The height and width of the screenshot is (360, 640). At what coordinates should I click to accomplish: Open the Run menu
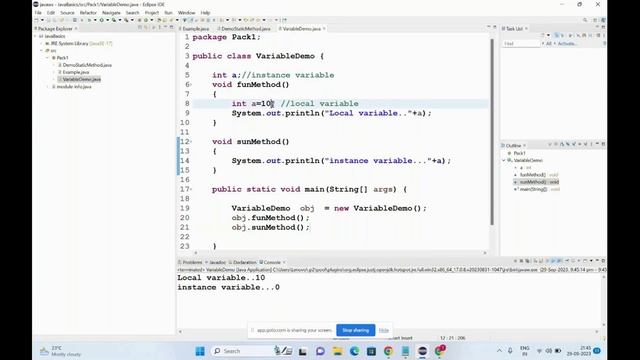click(168, 13)
